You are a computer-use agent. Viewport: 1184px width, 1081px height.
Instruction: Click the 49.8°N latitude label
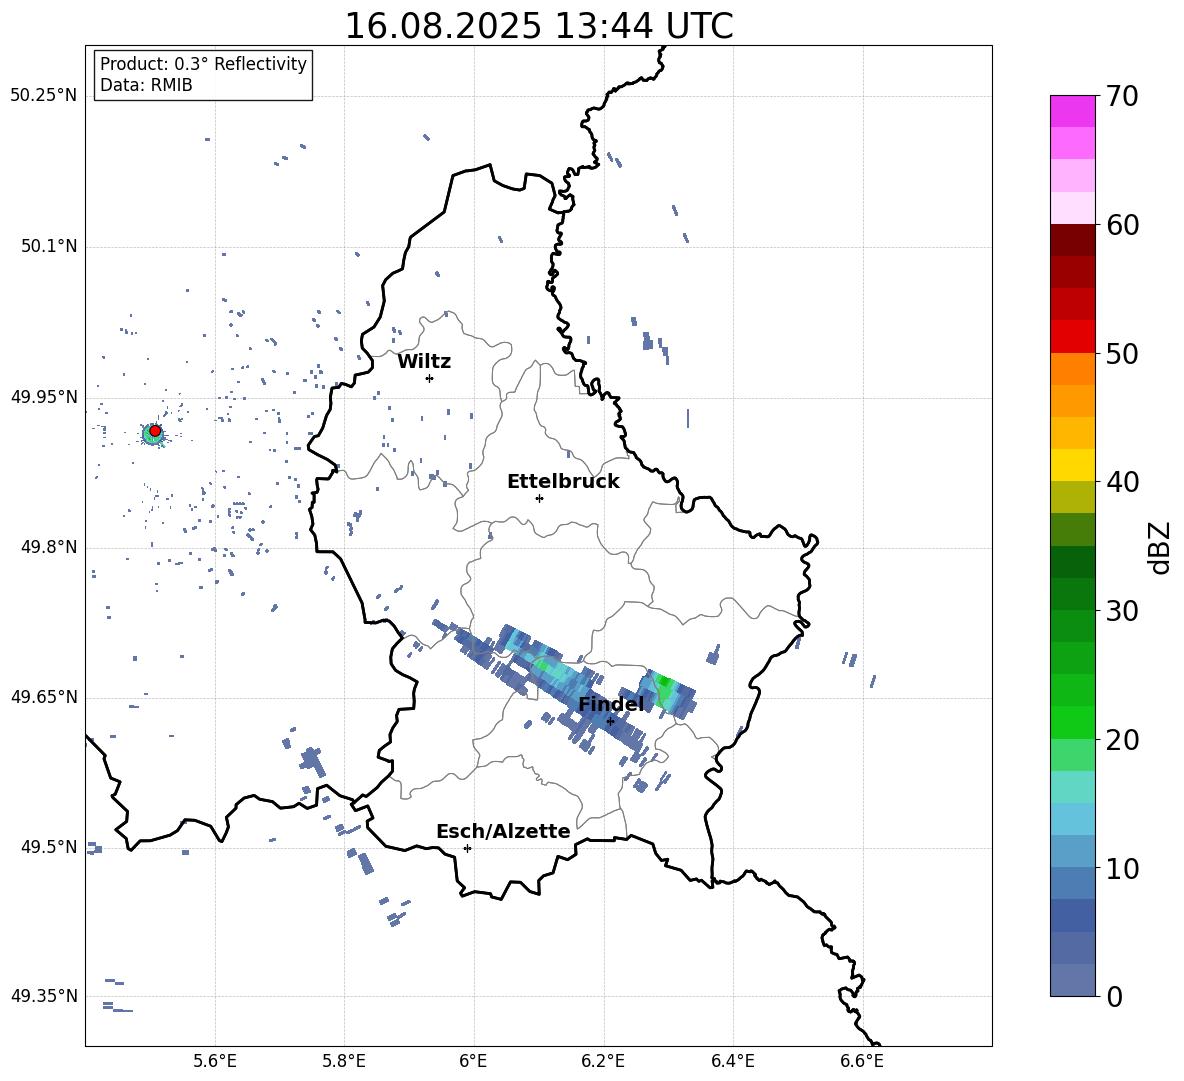[x=49, y=547]
